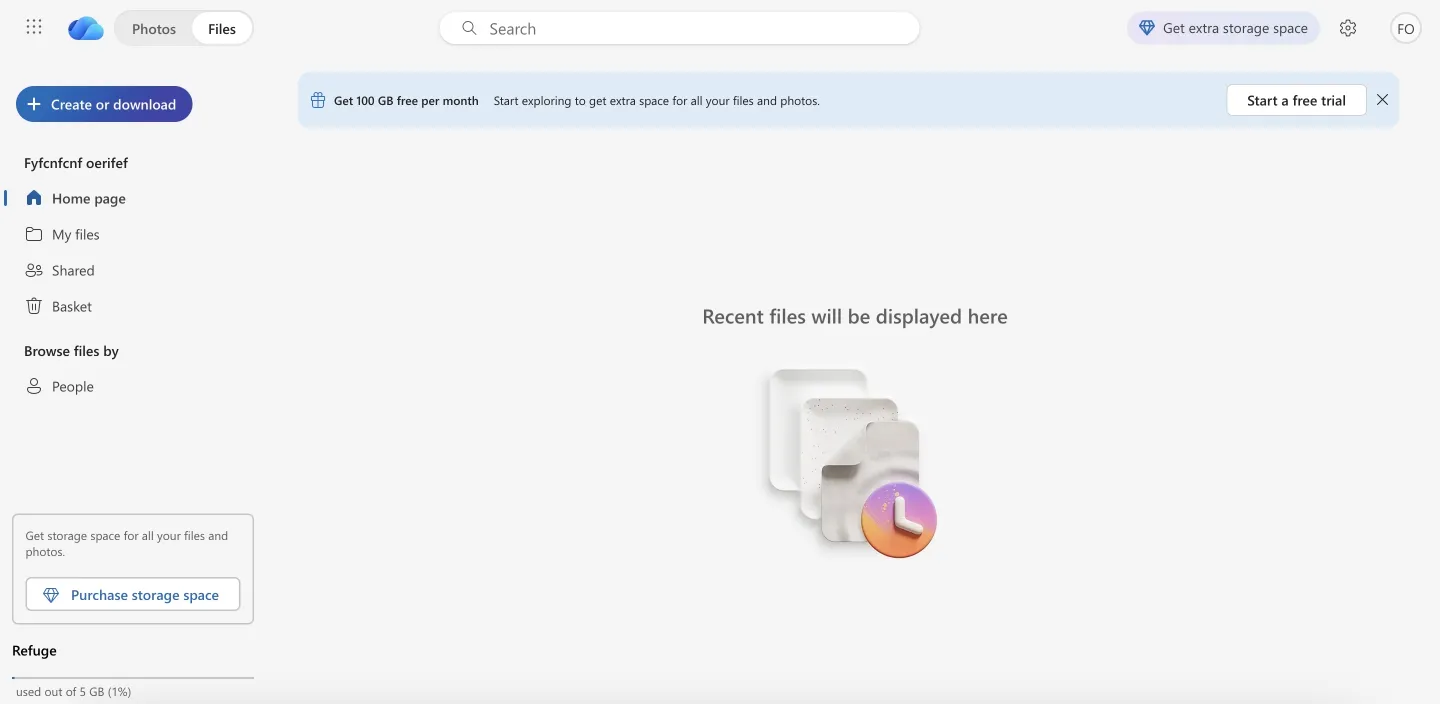Open Shared files from the sidebar
This screenshot has width=1440, height=704.
tap(71, 270)
